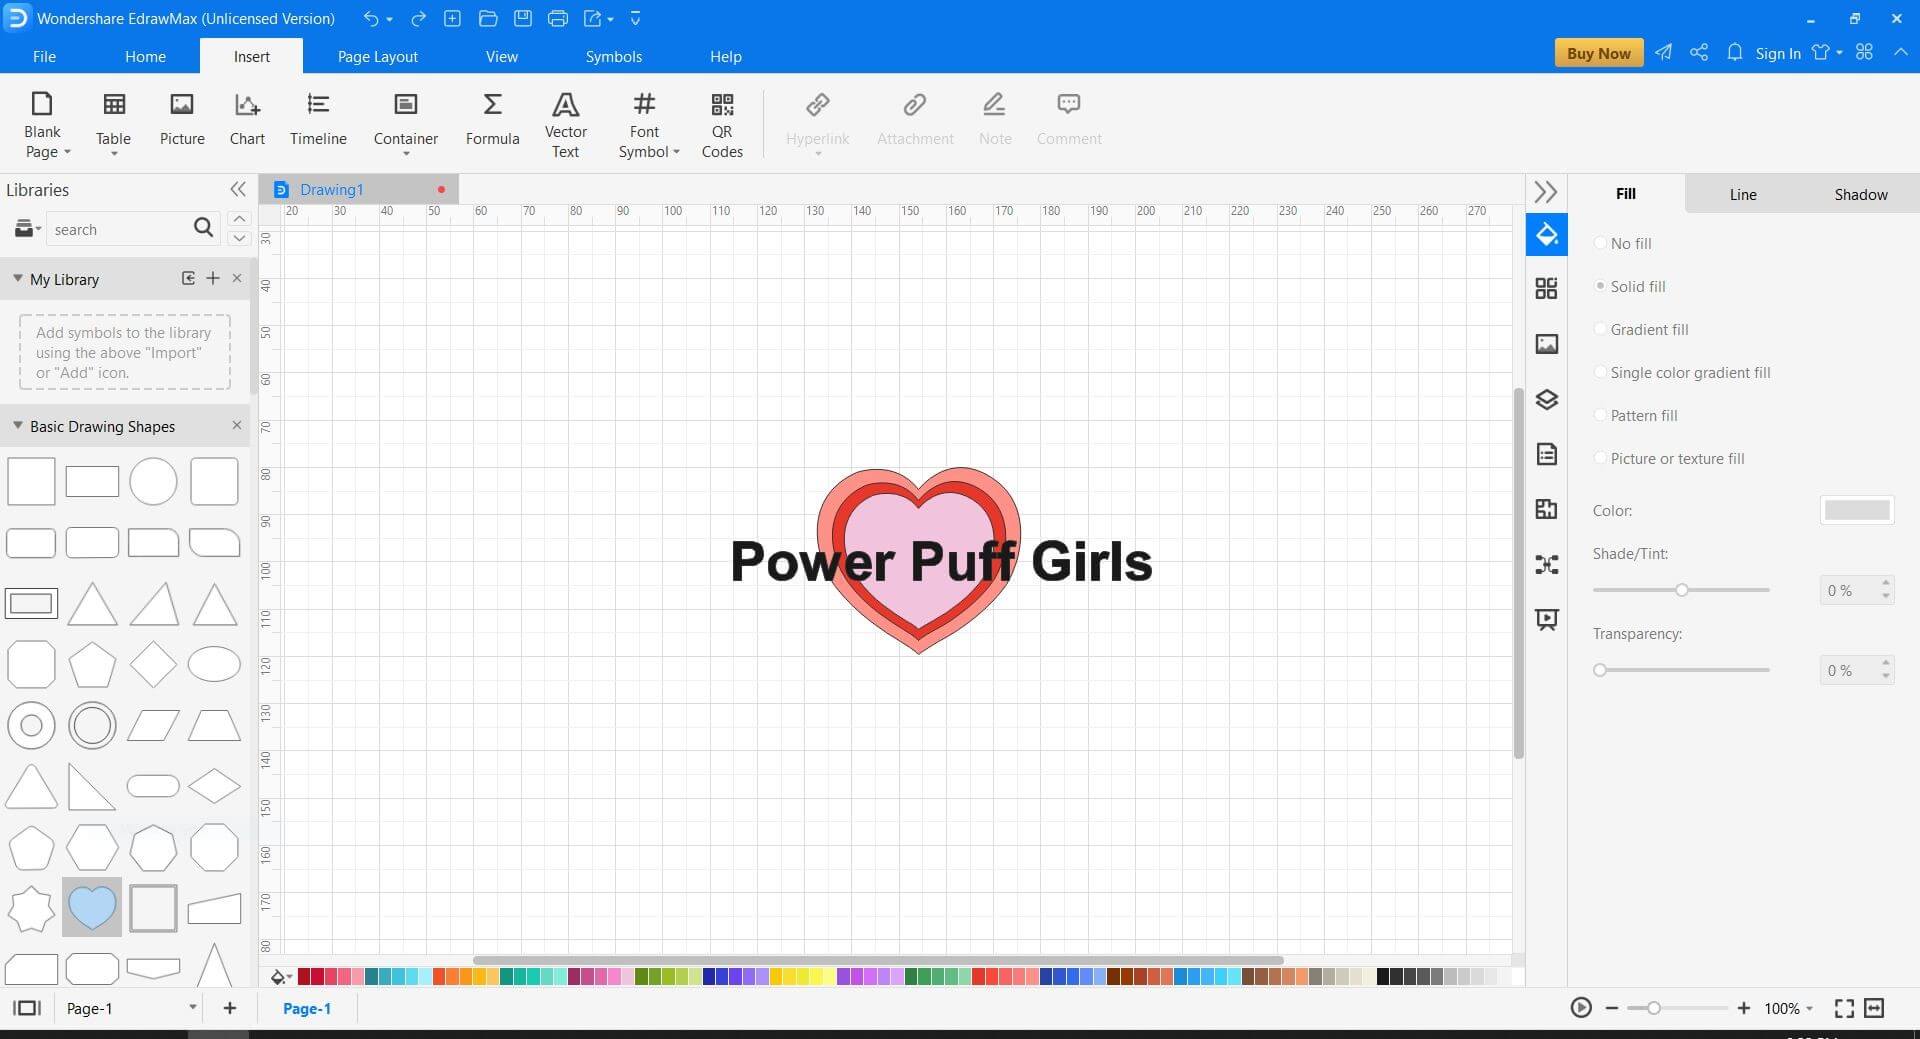Click the Undo icon in title bar

(371, 18)
